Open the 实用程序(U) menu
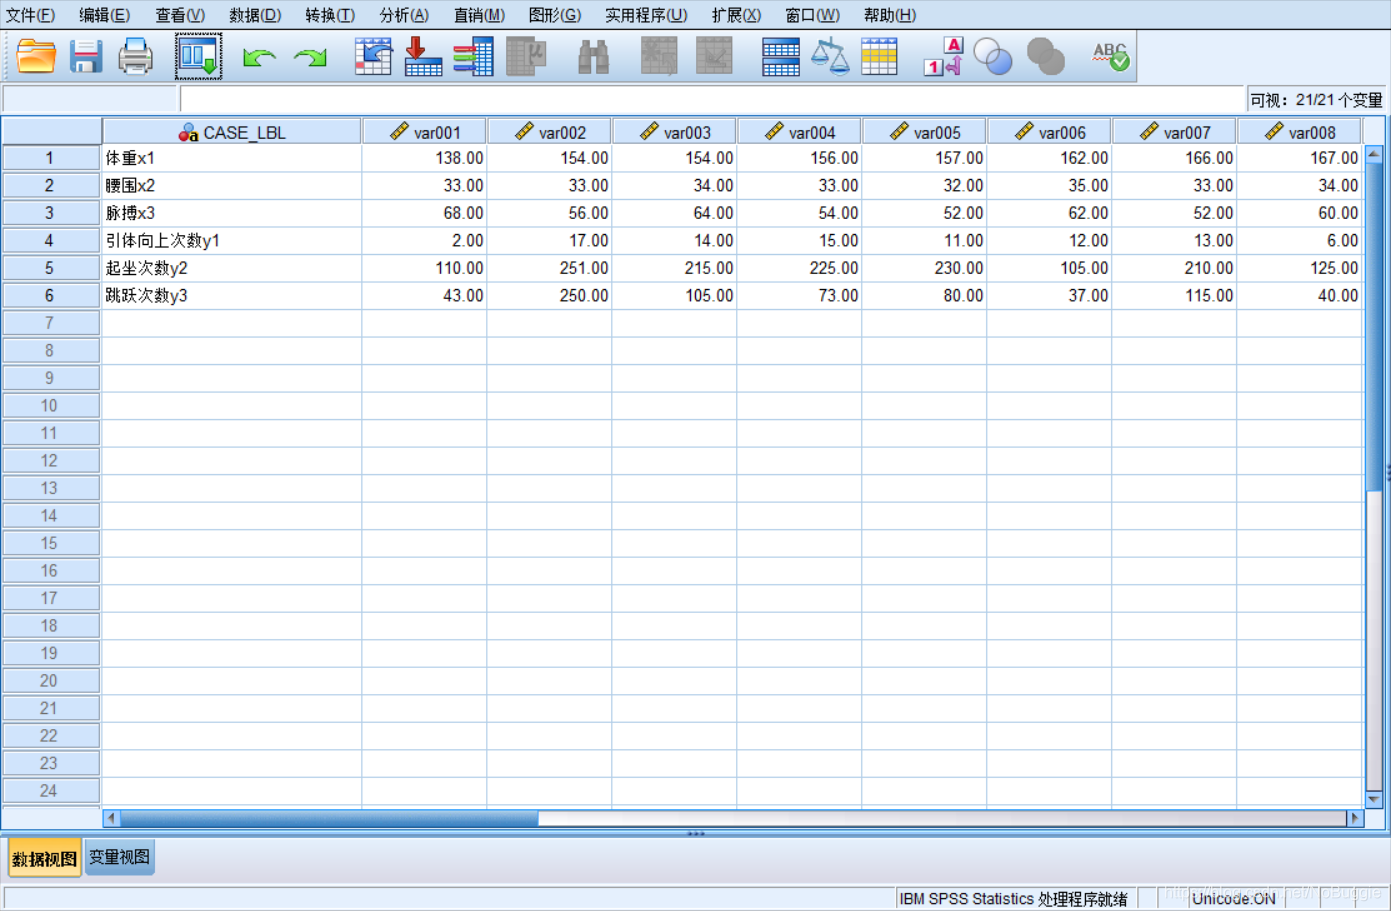This screenshot has width=1391, height=911. coord(646,15)
